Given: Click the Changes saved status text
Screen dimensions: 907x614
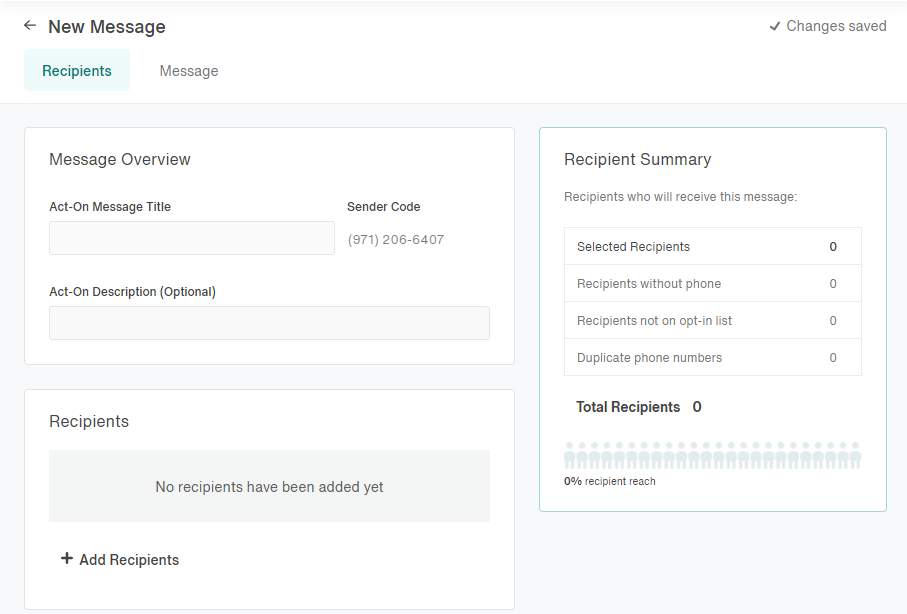Looking at the screenshot, I should [x=836, y=26].
